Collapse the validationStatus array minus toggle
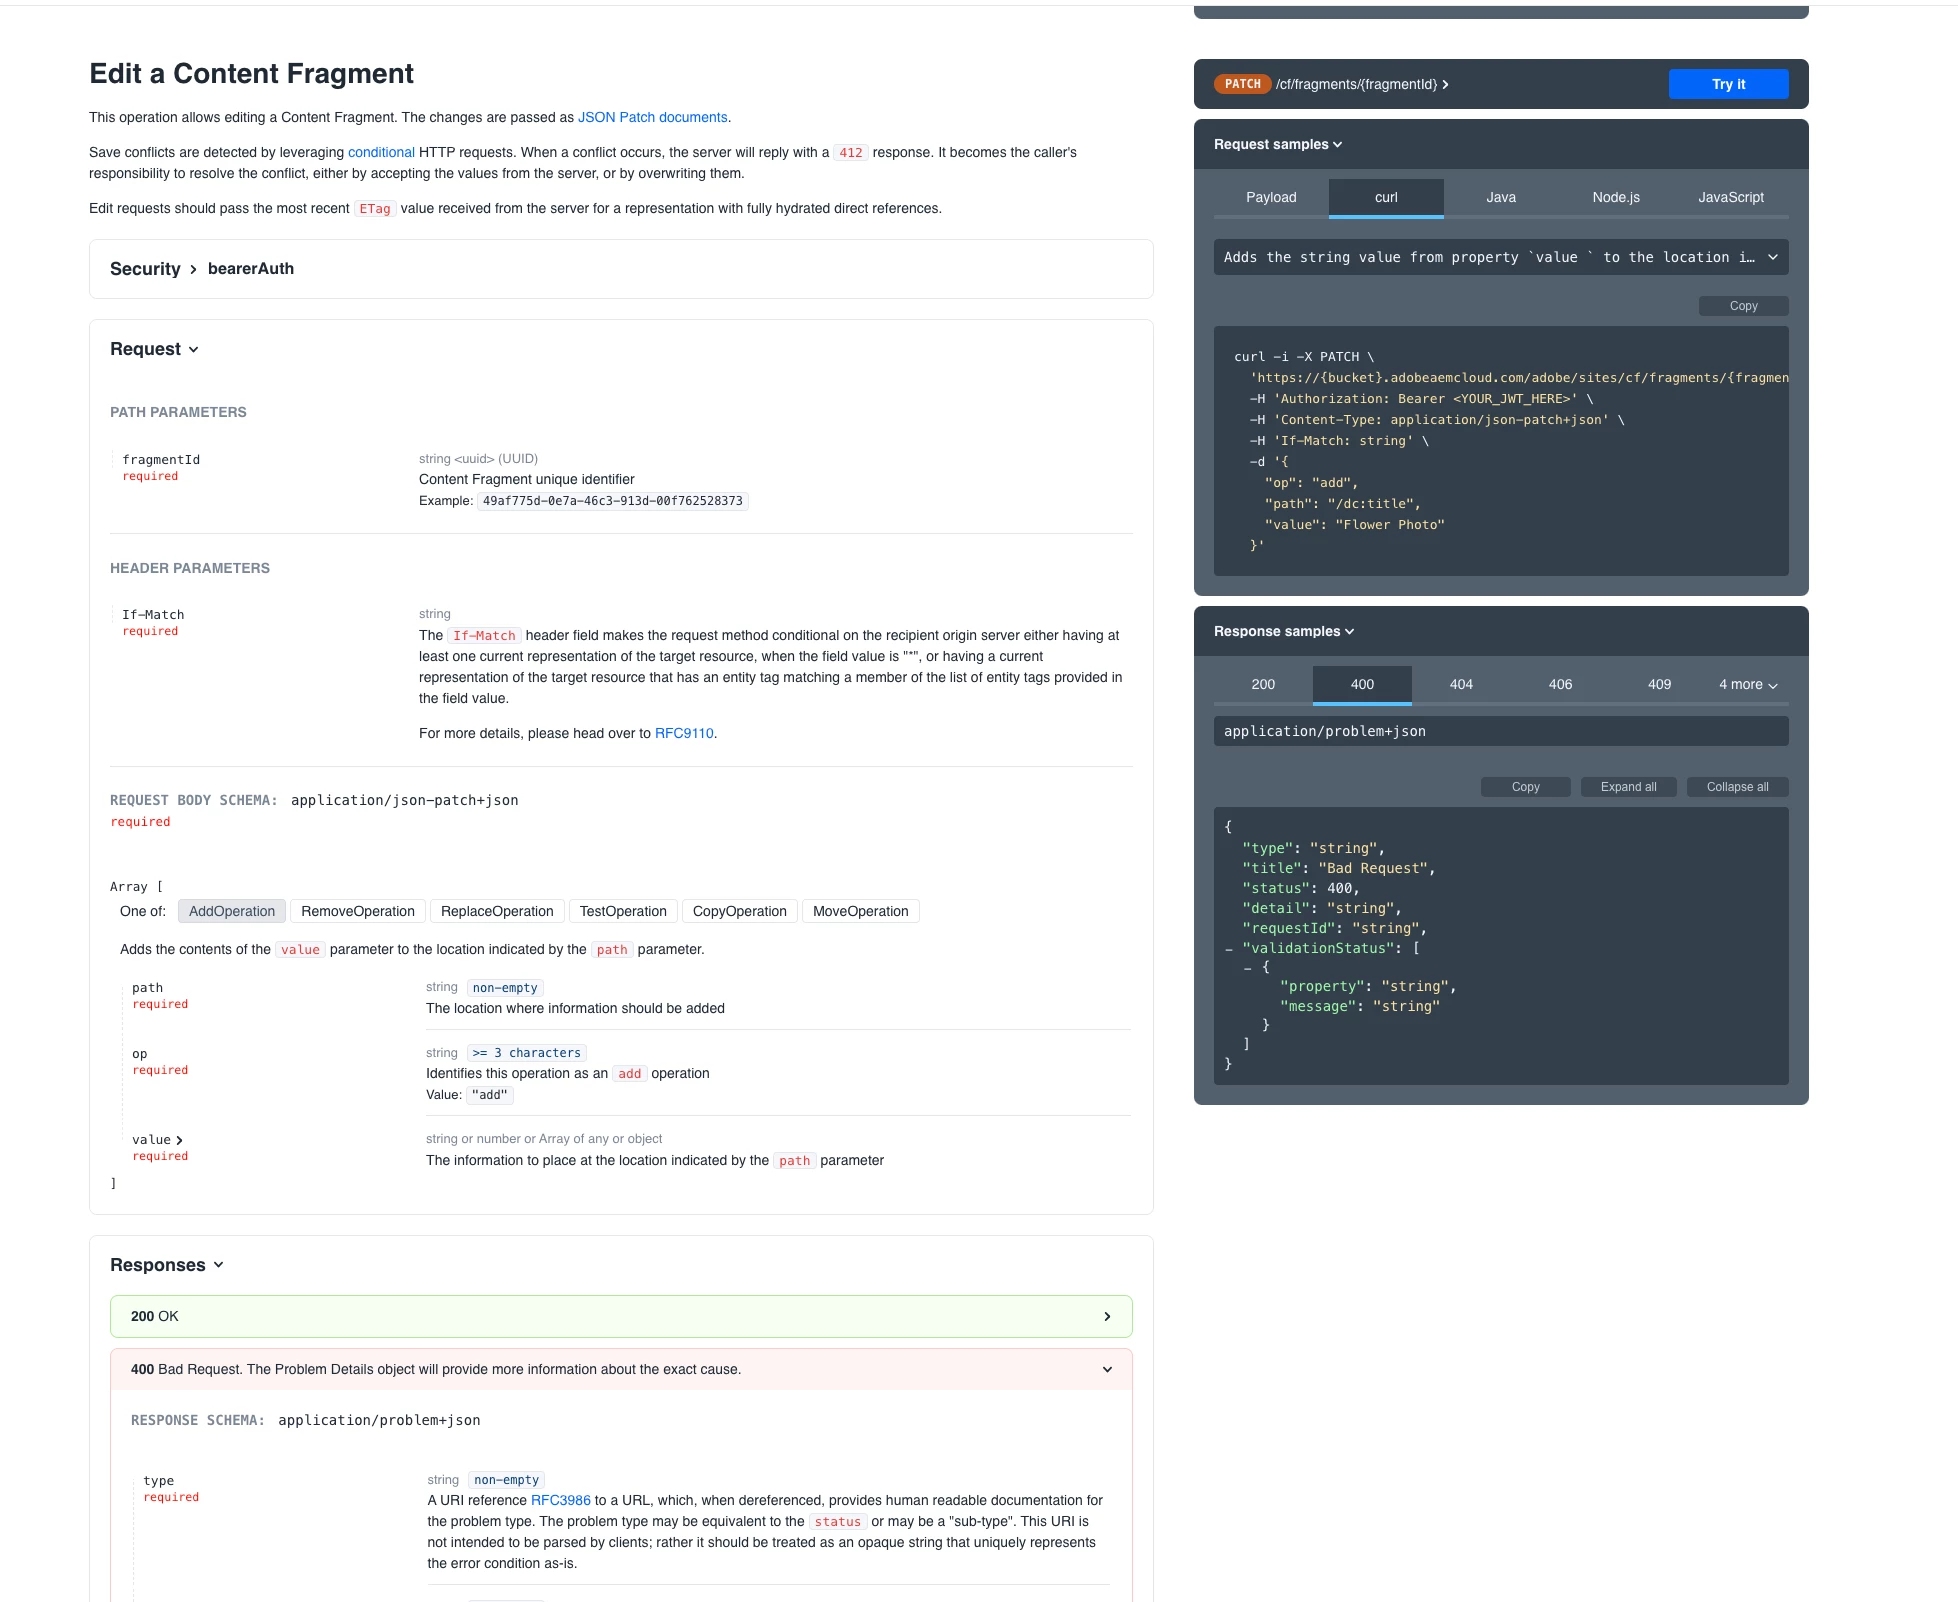The width and height of the screenshot is (1958, 1602). pos(1229,949)
